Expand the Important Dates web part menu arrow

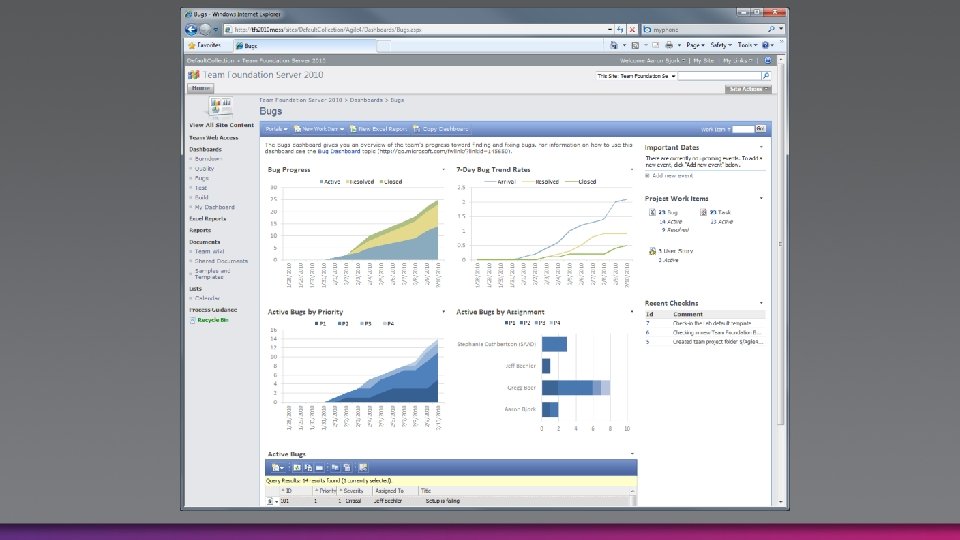click(761, 147)
